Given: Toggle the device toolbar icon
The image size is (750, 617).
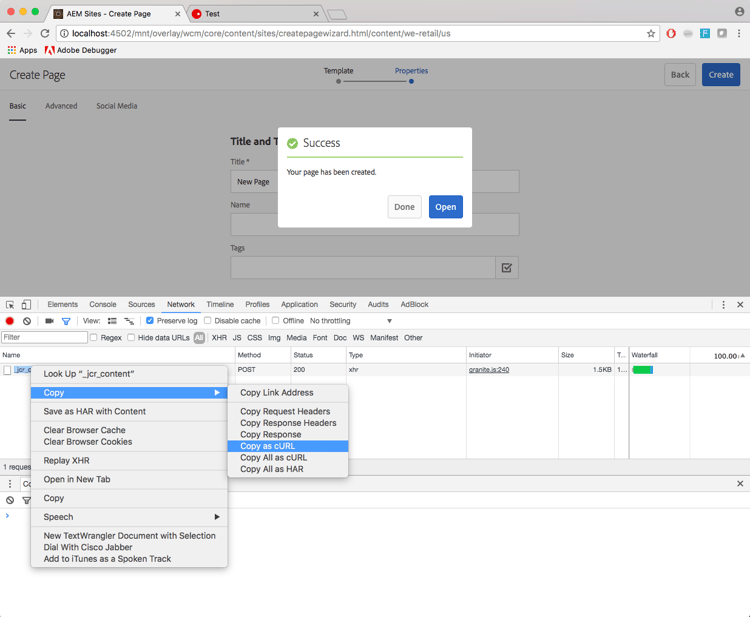Looking at the screenshot, I should click(26, 305).
